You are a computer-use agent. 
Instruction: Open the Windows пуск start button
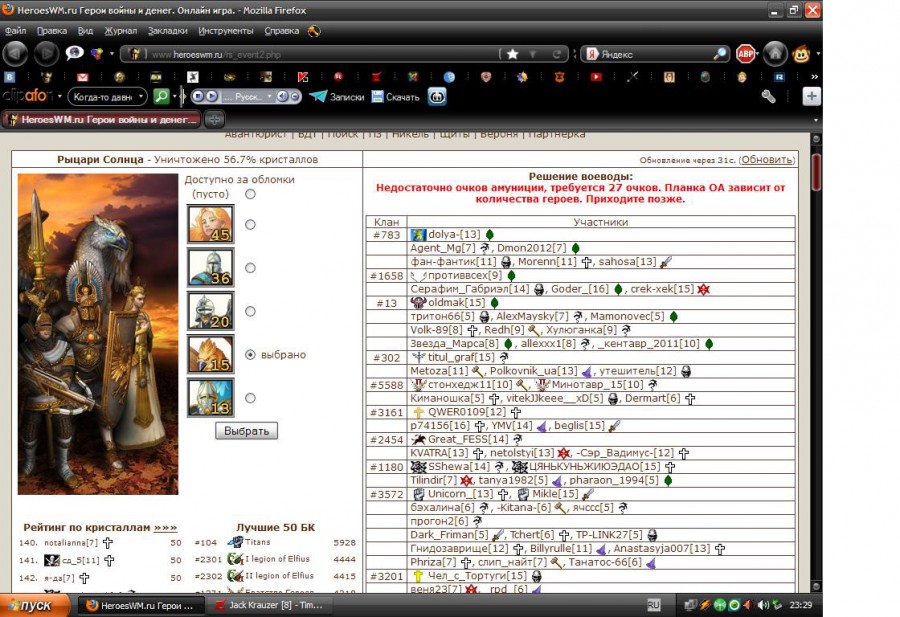click(x=35, y=606)
